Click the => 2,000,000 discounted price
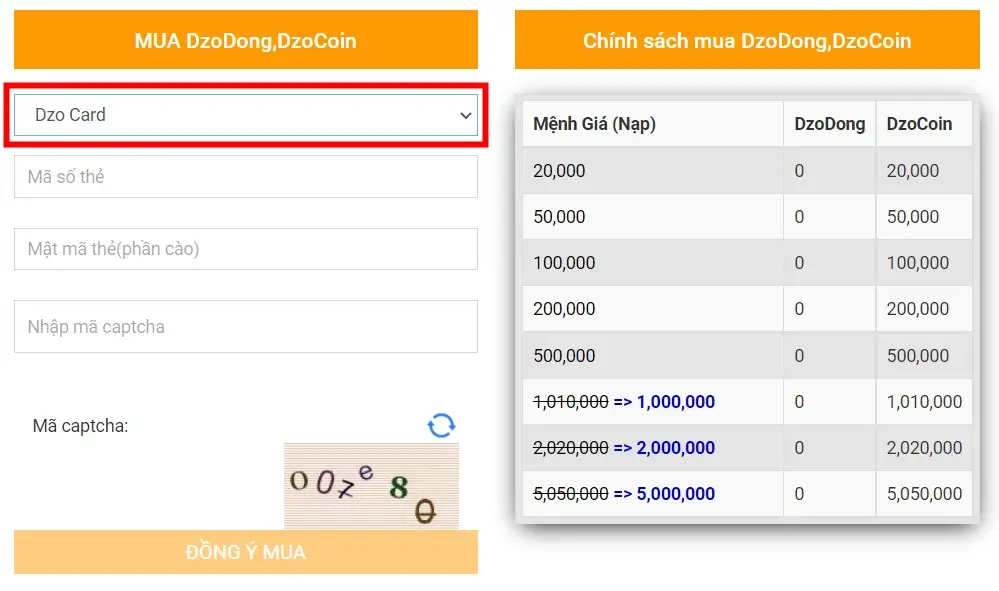Screen dimensions: 999x591 click(664, 448)
